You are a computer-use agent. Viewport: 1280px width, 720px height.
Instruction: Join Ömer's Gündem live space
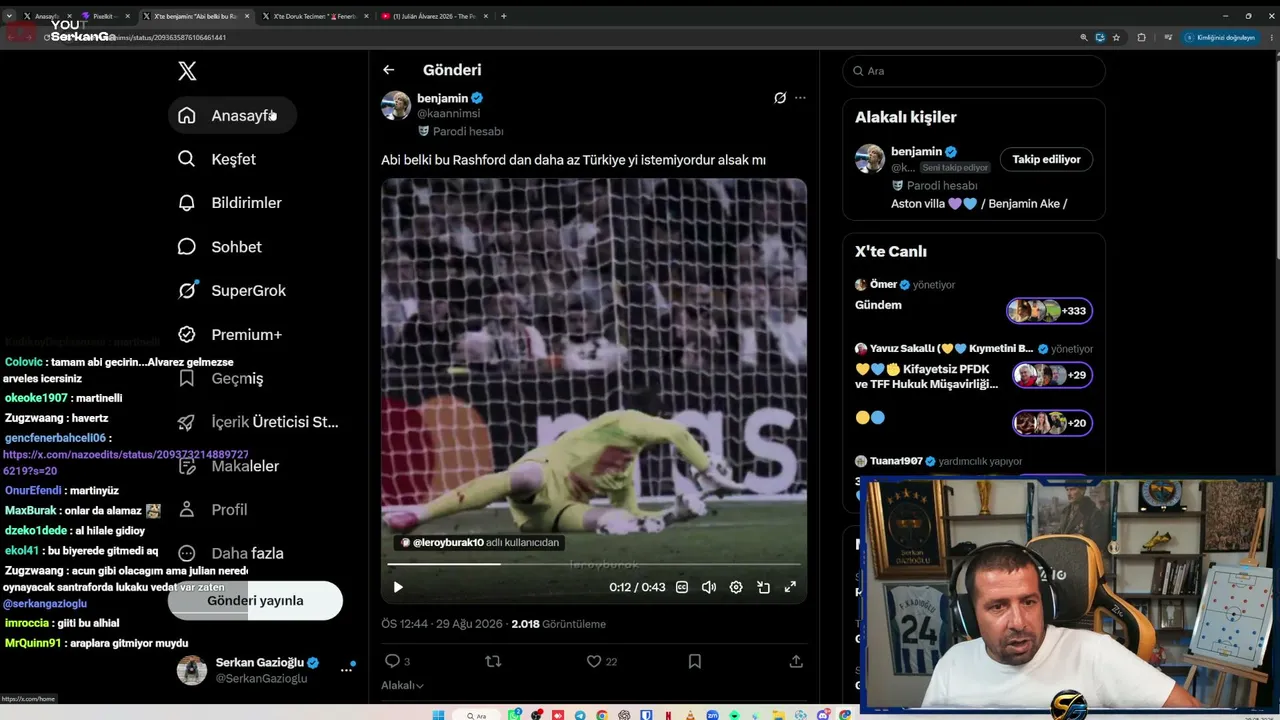point(1050,311)
